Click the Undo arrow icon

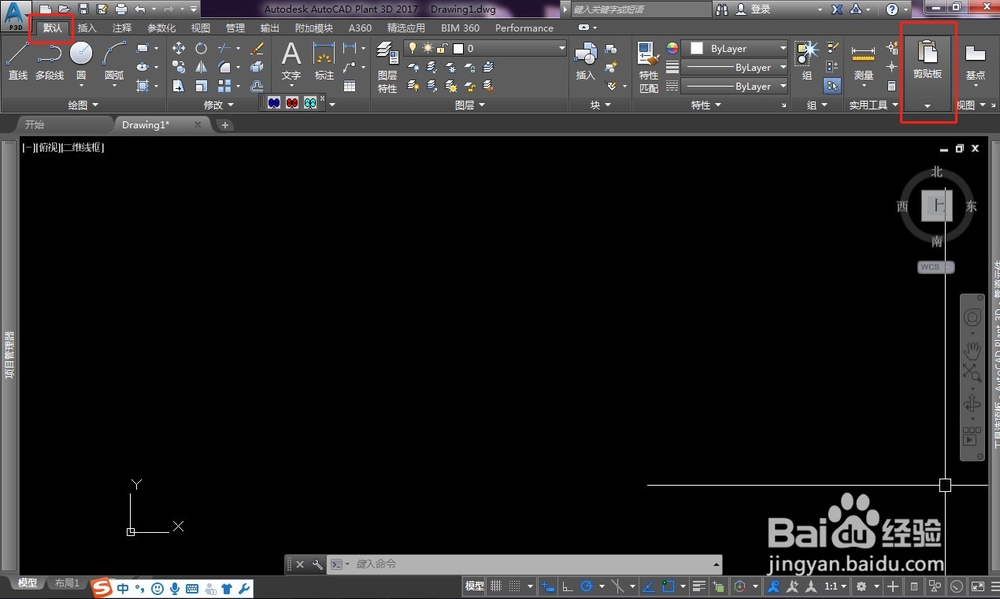140,9
